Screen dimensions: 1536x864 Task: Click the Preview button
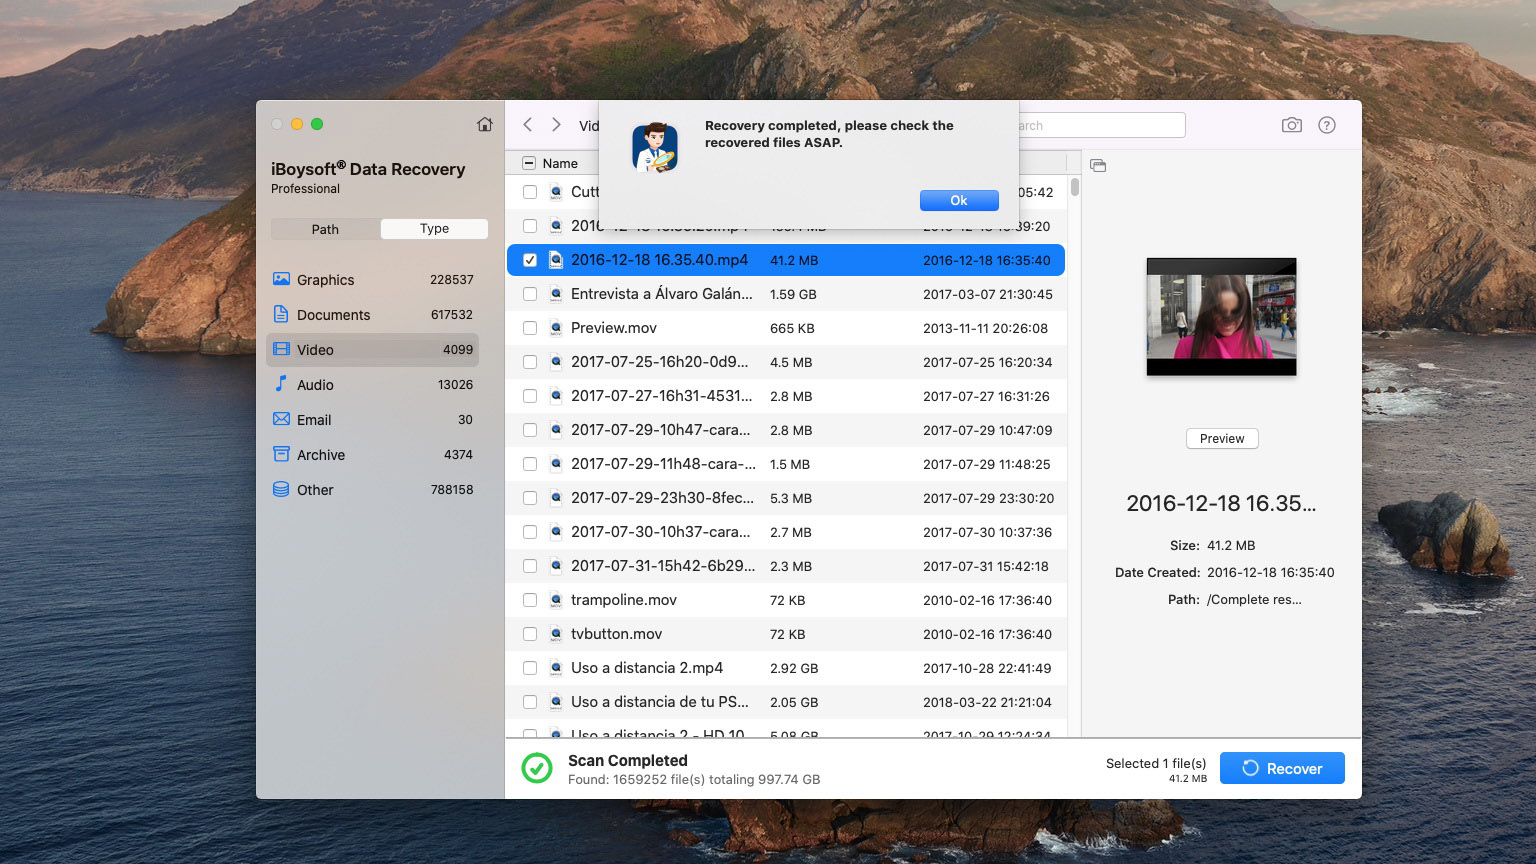point(1222,438)
